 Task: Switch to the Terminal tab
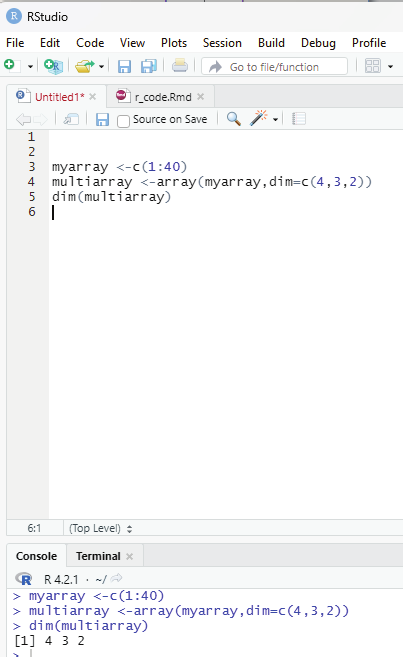[x=98, y=556]
